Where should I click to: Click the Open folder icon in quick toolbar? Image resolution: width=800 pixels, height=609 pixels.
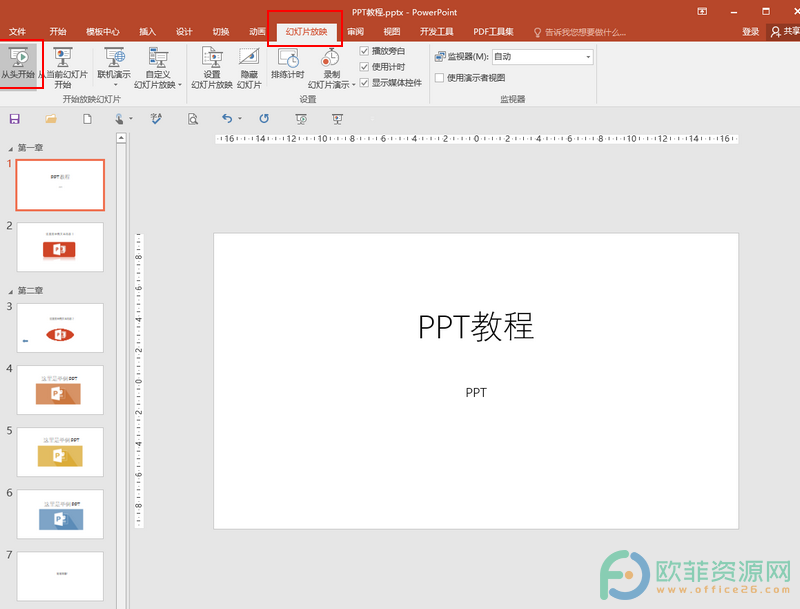click(51, 119)
